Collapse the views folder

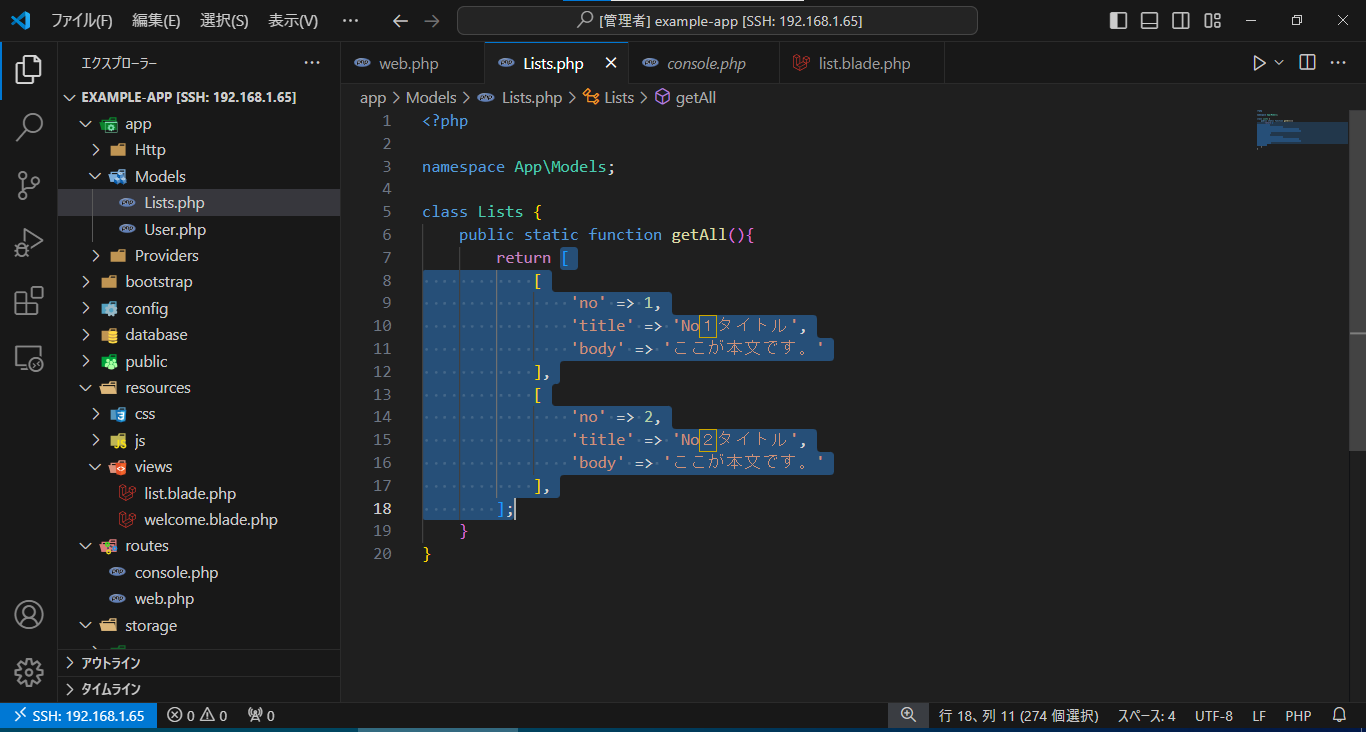coord(199,466)
